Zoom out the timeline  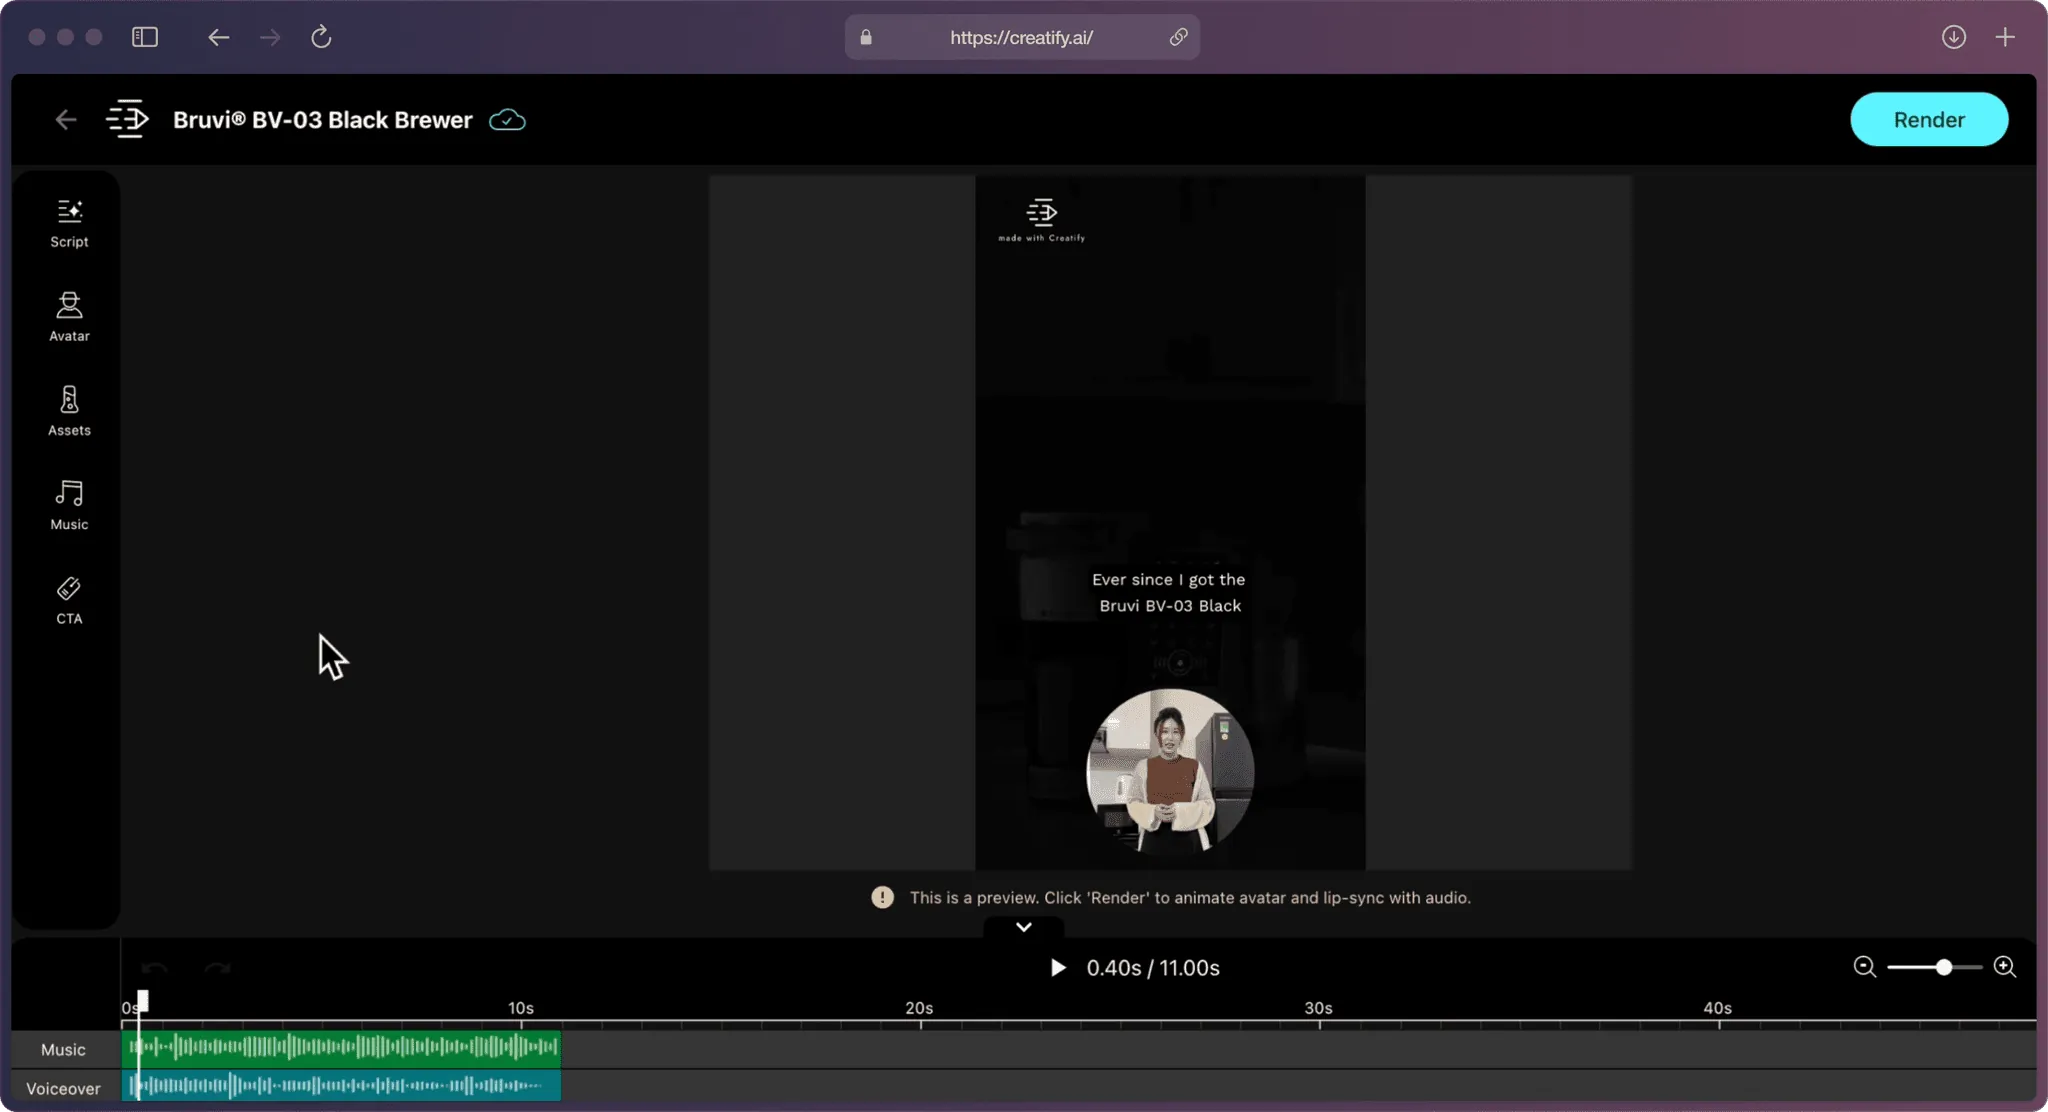click(x=1864, y=967)
